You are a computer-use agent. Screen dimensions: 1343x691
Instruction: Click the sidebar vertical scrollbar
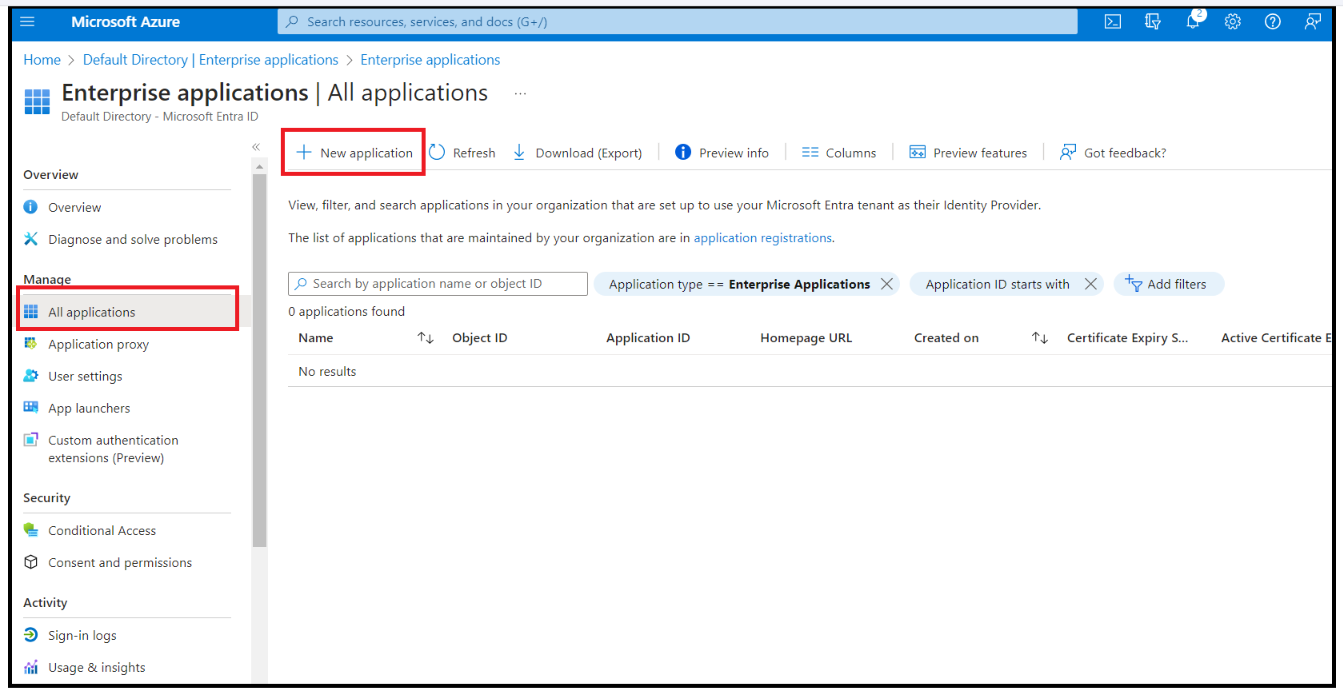260,360
